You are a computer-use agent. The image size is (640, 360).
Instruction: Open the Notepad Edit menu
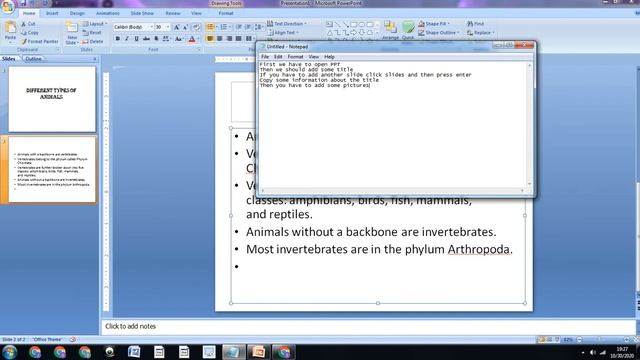coord(278,57)
